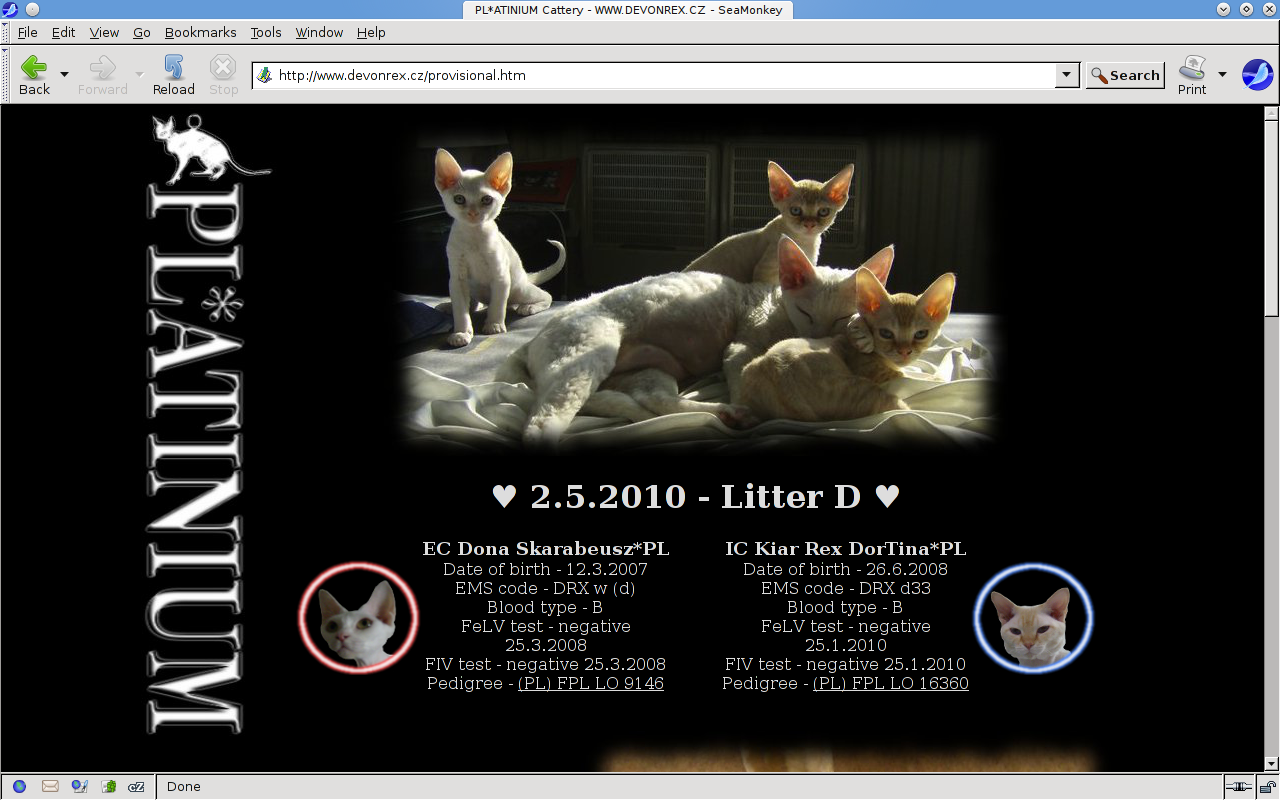Open Composer from status bar icon

pyautogui.click(x=79, y=787)
